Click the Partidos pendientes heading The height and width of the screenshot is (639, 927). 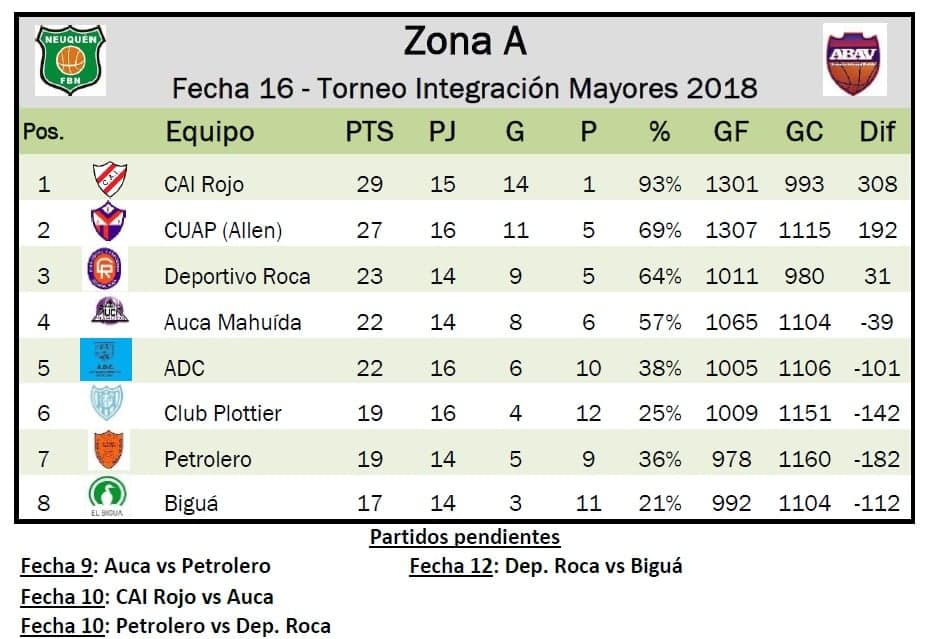pyautogui.click(x=464, y=538)
